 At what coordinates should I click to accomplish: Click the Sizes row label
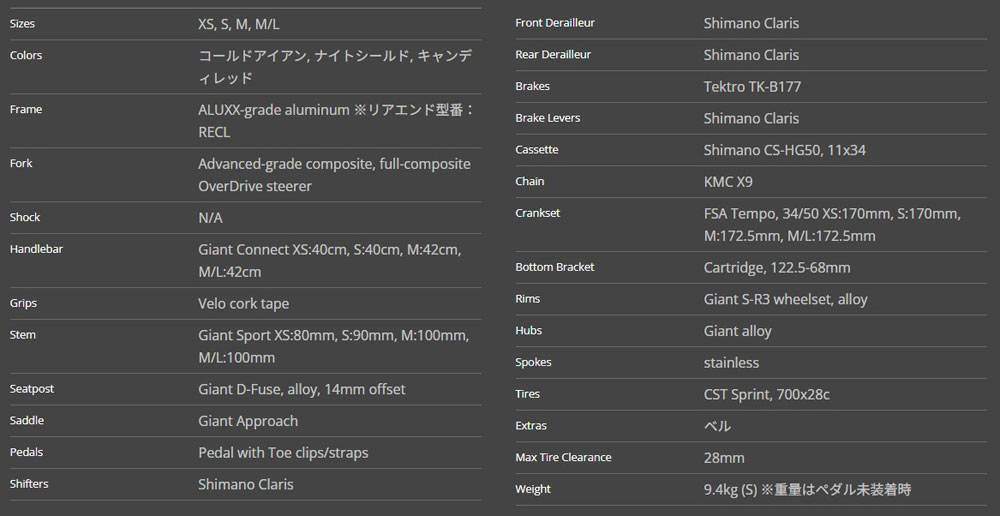pos(22,24)
